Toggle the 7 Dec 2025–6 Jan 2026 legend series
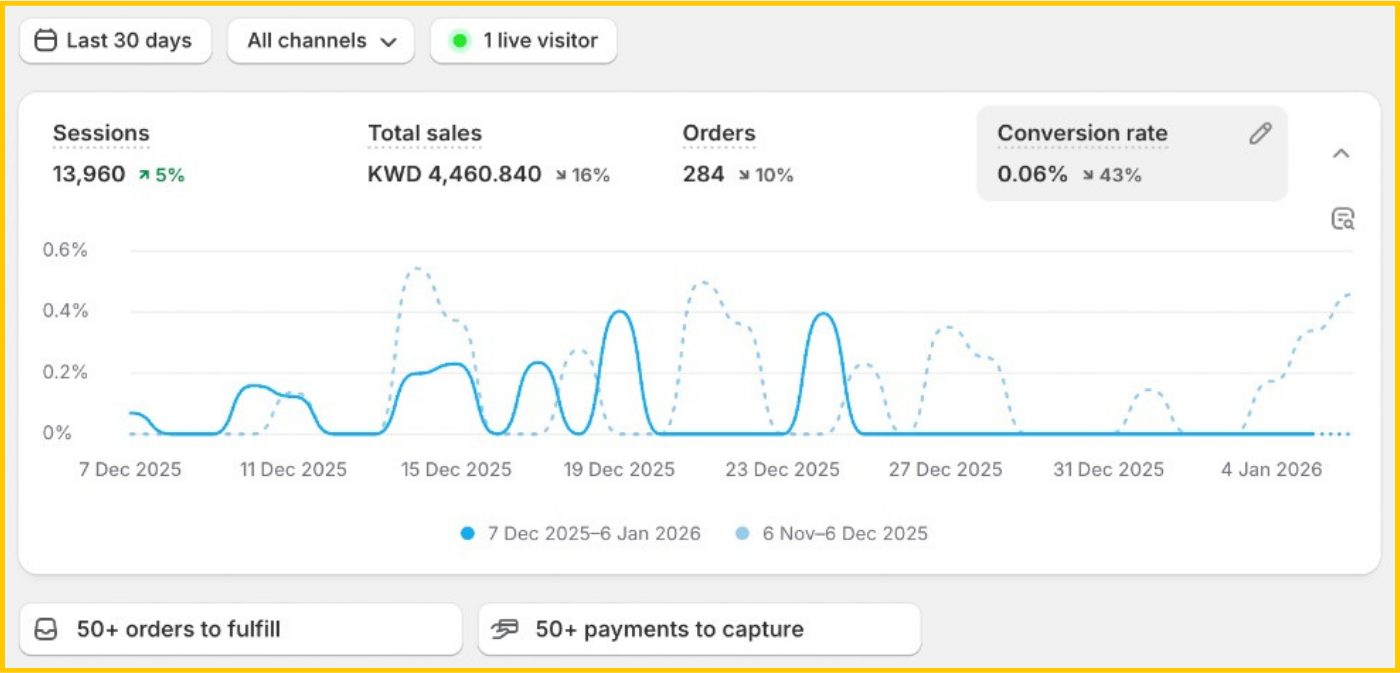The width and height of the screenshot is (1400, 673). coord(580,534)
